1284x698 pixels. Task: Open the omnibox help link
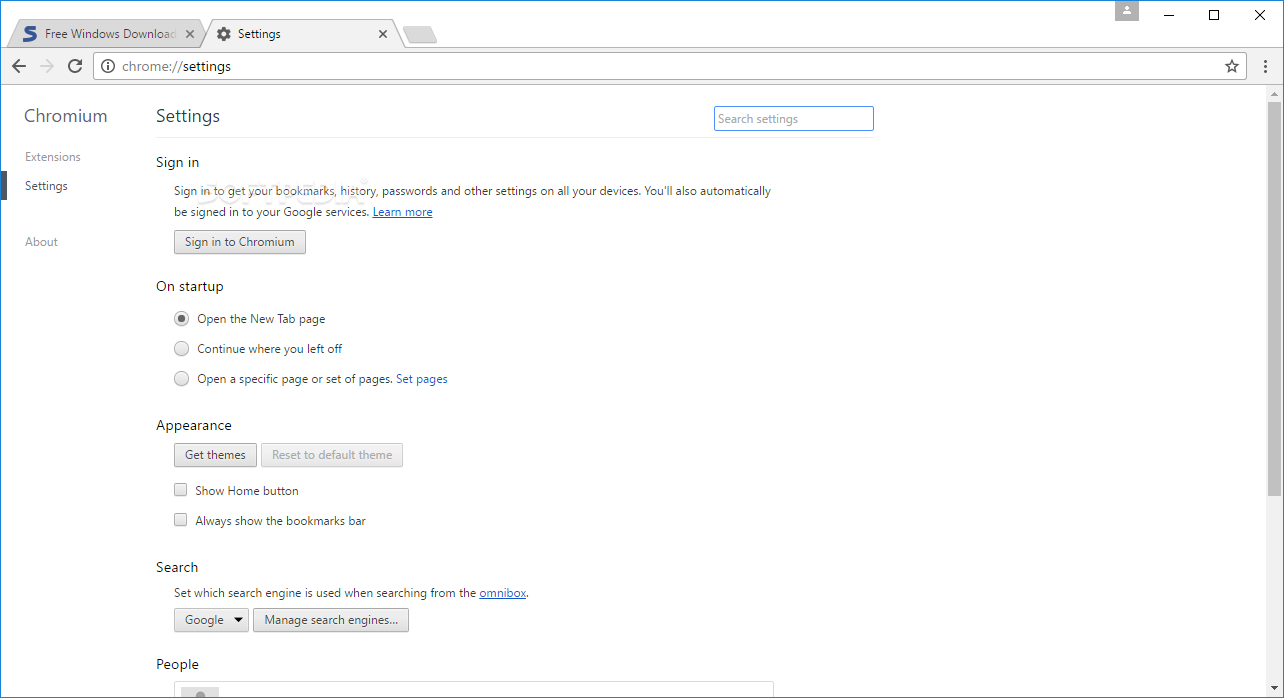click(x=503, y=593)
